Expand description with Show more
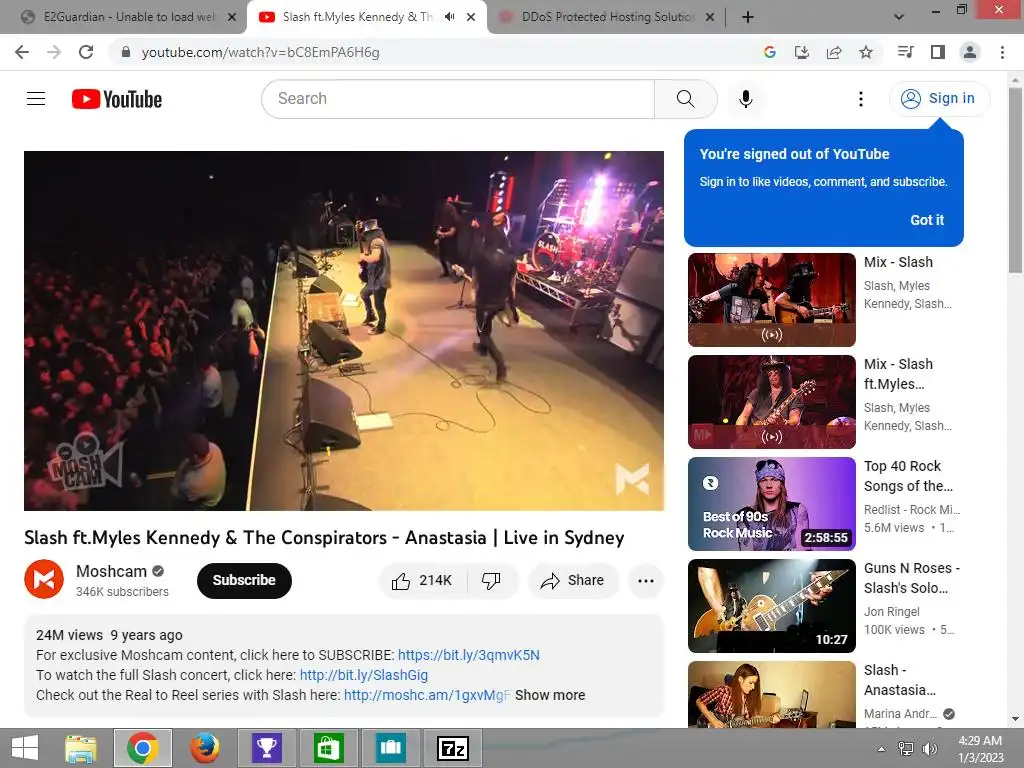The height and width of the screenshot is (768, 1024). 550,696
